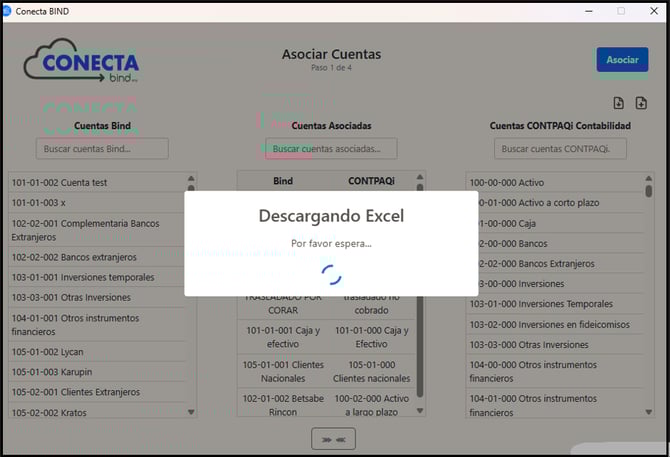Click Cuentas Bind list scroll up arrow

tap(191, 178)
